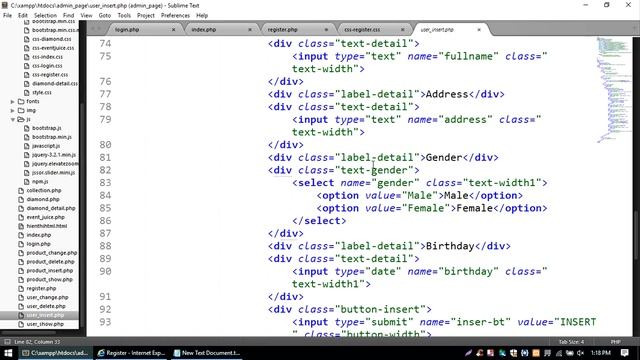
Task: Close the user_insert.php tab
Action: click(x=479, y=30)
